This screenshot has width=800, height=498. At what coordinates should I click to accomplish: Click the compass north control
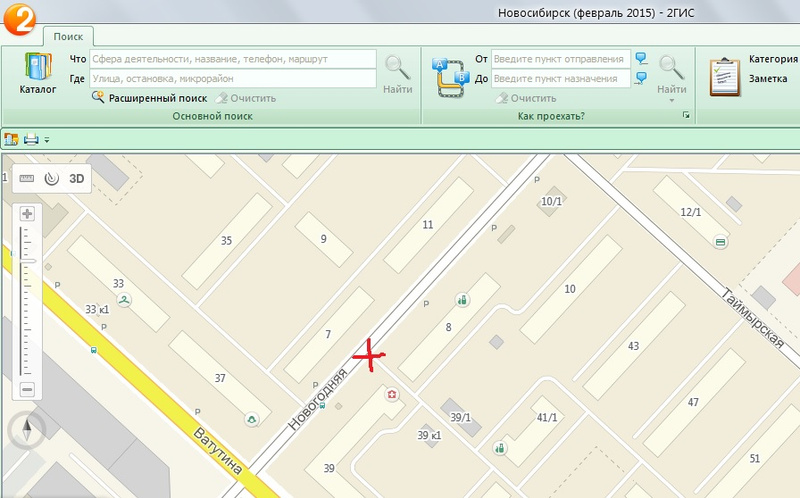pyautogui.click(x=27, y=430)
